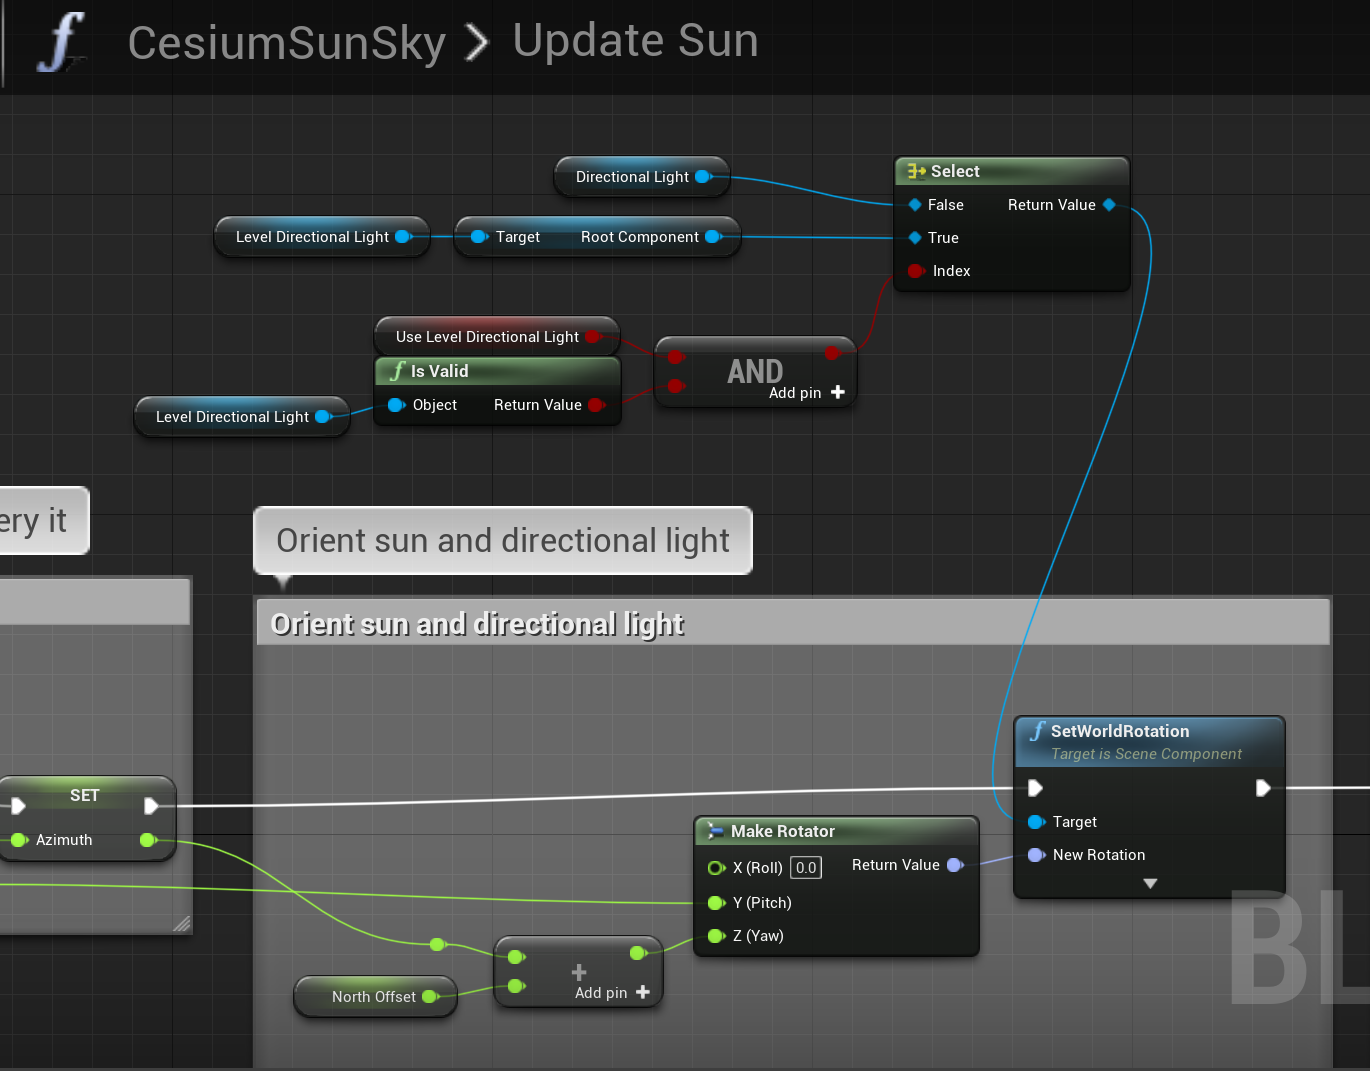Viewport: 1370px width, 1071px height.
Task: Select the Level Directional Light node feeding Is Valid
Action: coord(242,417)
